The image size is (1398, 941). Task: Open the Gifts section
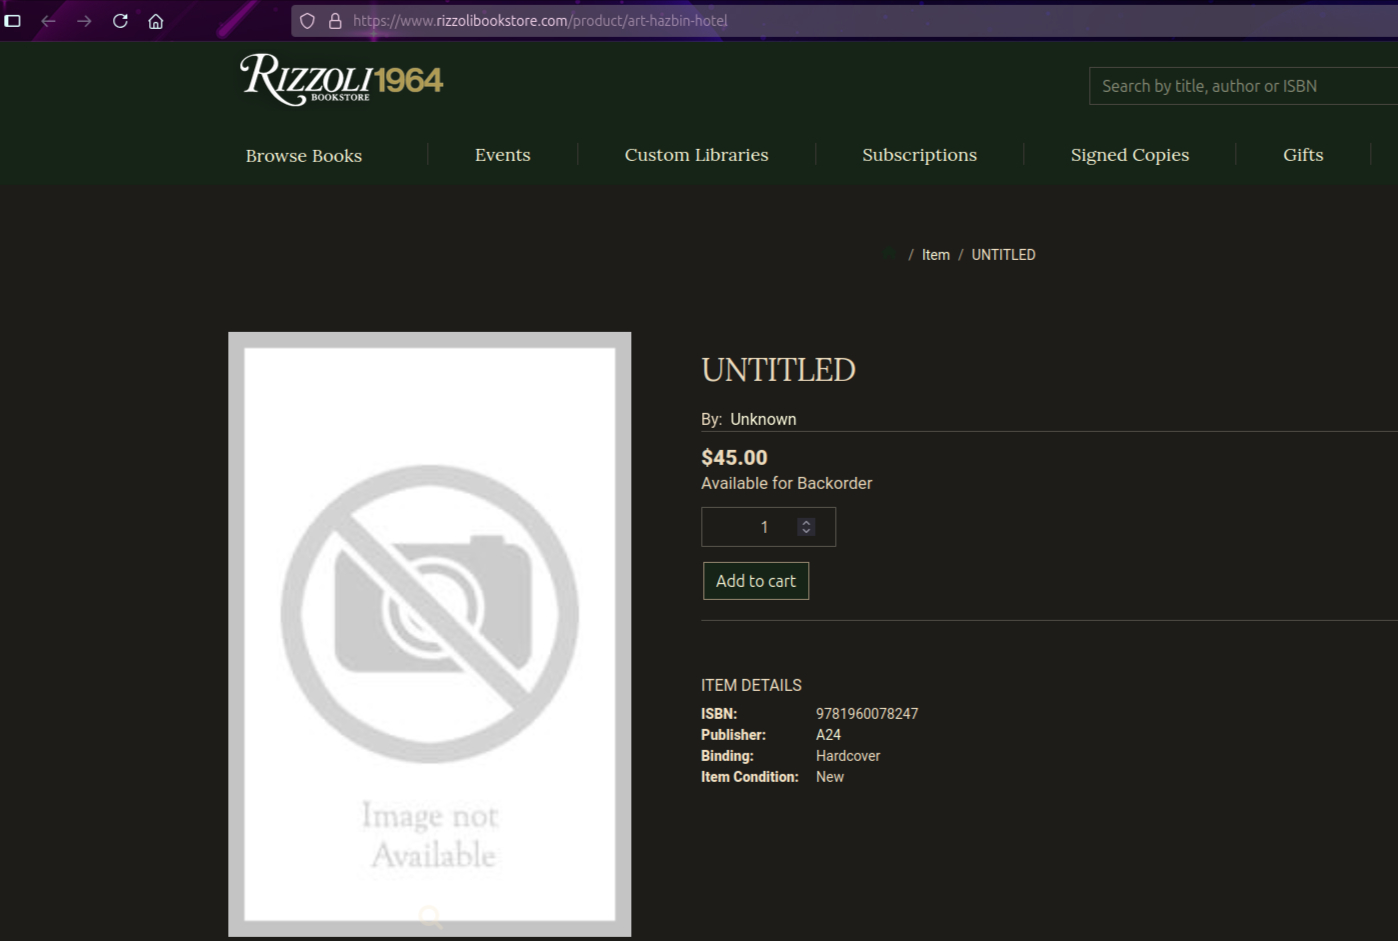pyautogui.click(x=1302, y=155)
